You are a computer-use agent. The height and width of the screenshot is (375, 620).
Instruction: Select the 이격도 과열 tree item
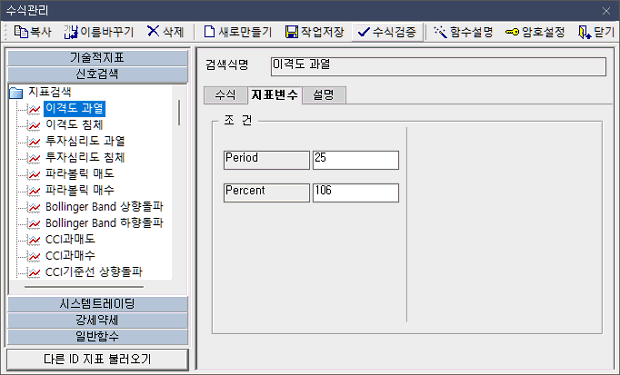(74, 109)
